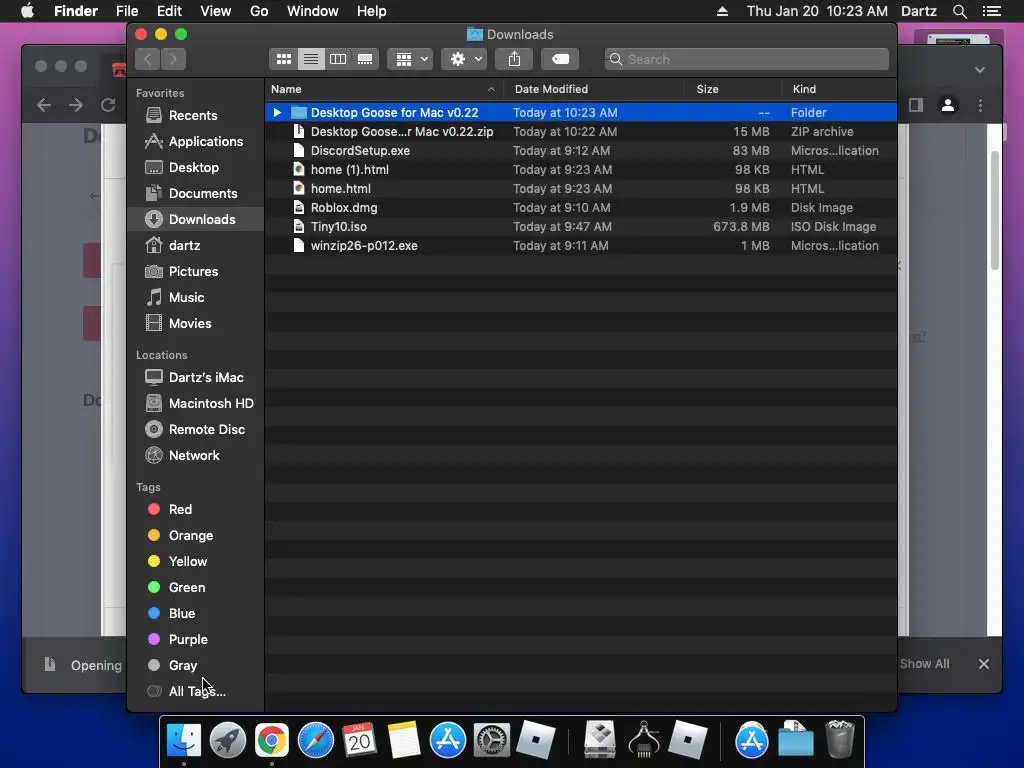This screenshot has width=1024, height=768.
Task: Open the Apple menu
Action: 27,11
